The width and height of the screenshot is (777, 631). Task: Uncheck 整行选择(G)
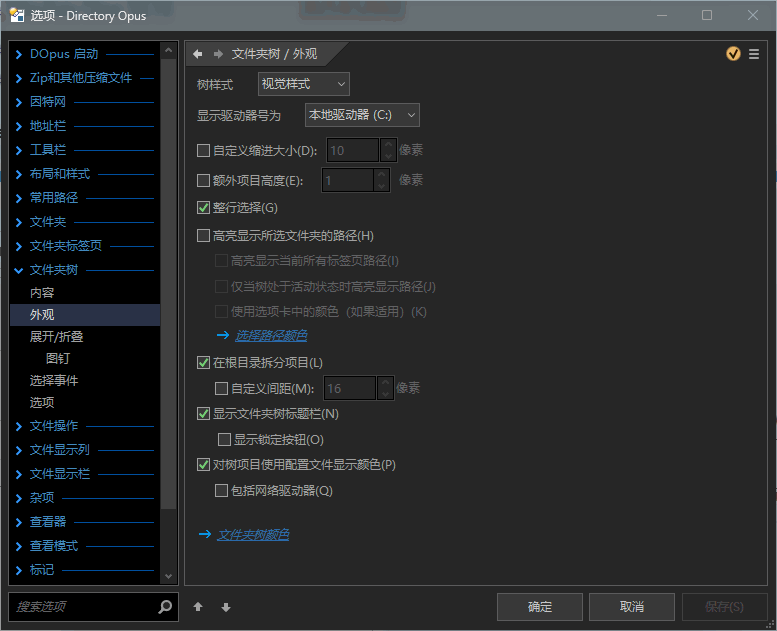pyautogui.click(x=203, y=207)
